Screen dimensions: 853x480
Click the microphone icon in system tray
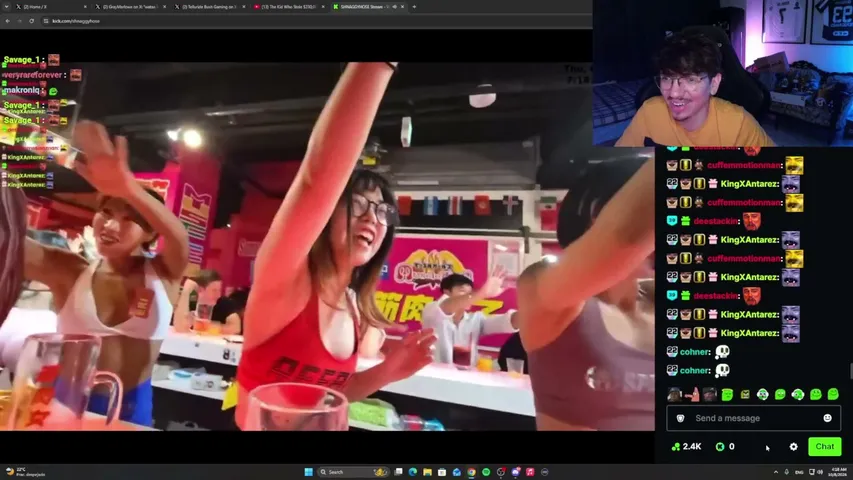click(787, 472)
